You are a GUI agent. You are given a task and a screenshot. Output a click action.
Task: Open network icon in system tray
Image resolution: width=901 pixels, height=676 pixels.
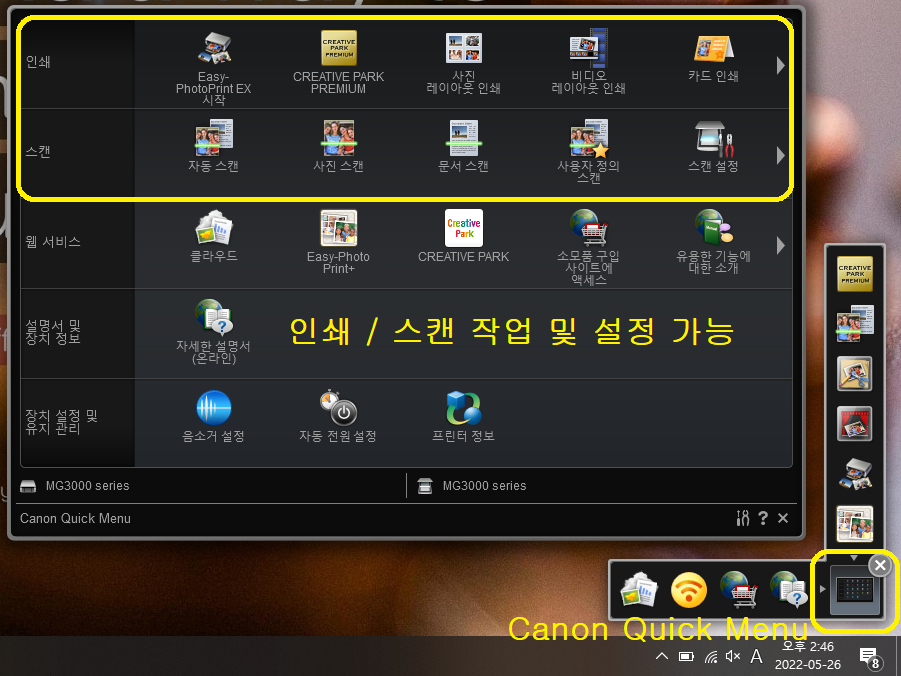click(x=711, y=656)
